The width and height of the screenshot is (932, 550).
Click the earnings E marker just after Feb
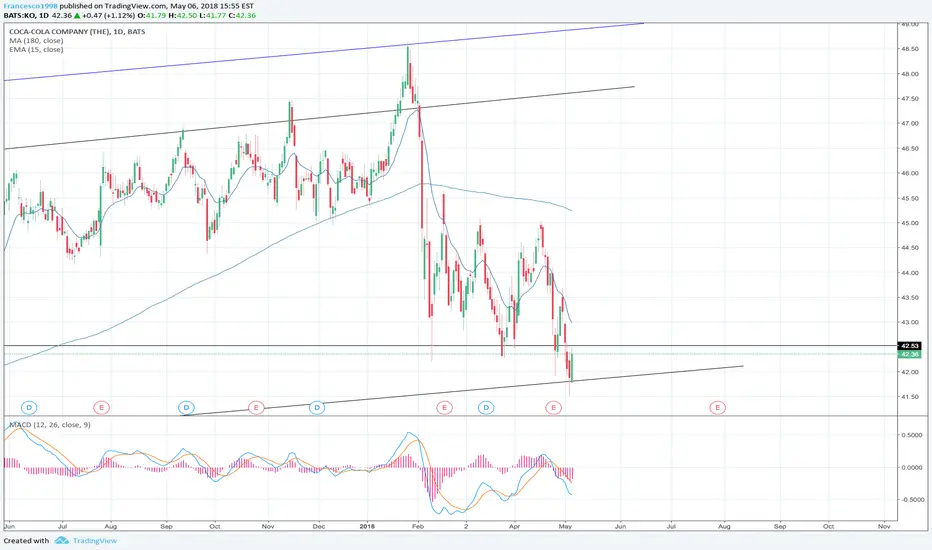(444, 407)
